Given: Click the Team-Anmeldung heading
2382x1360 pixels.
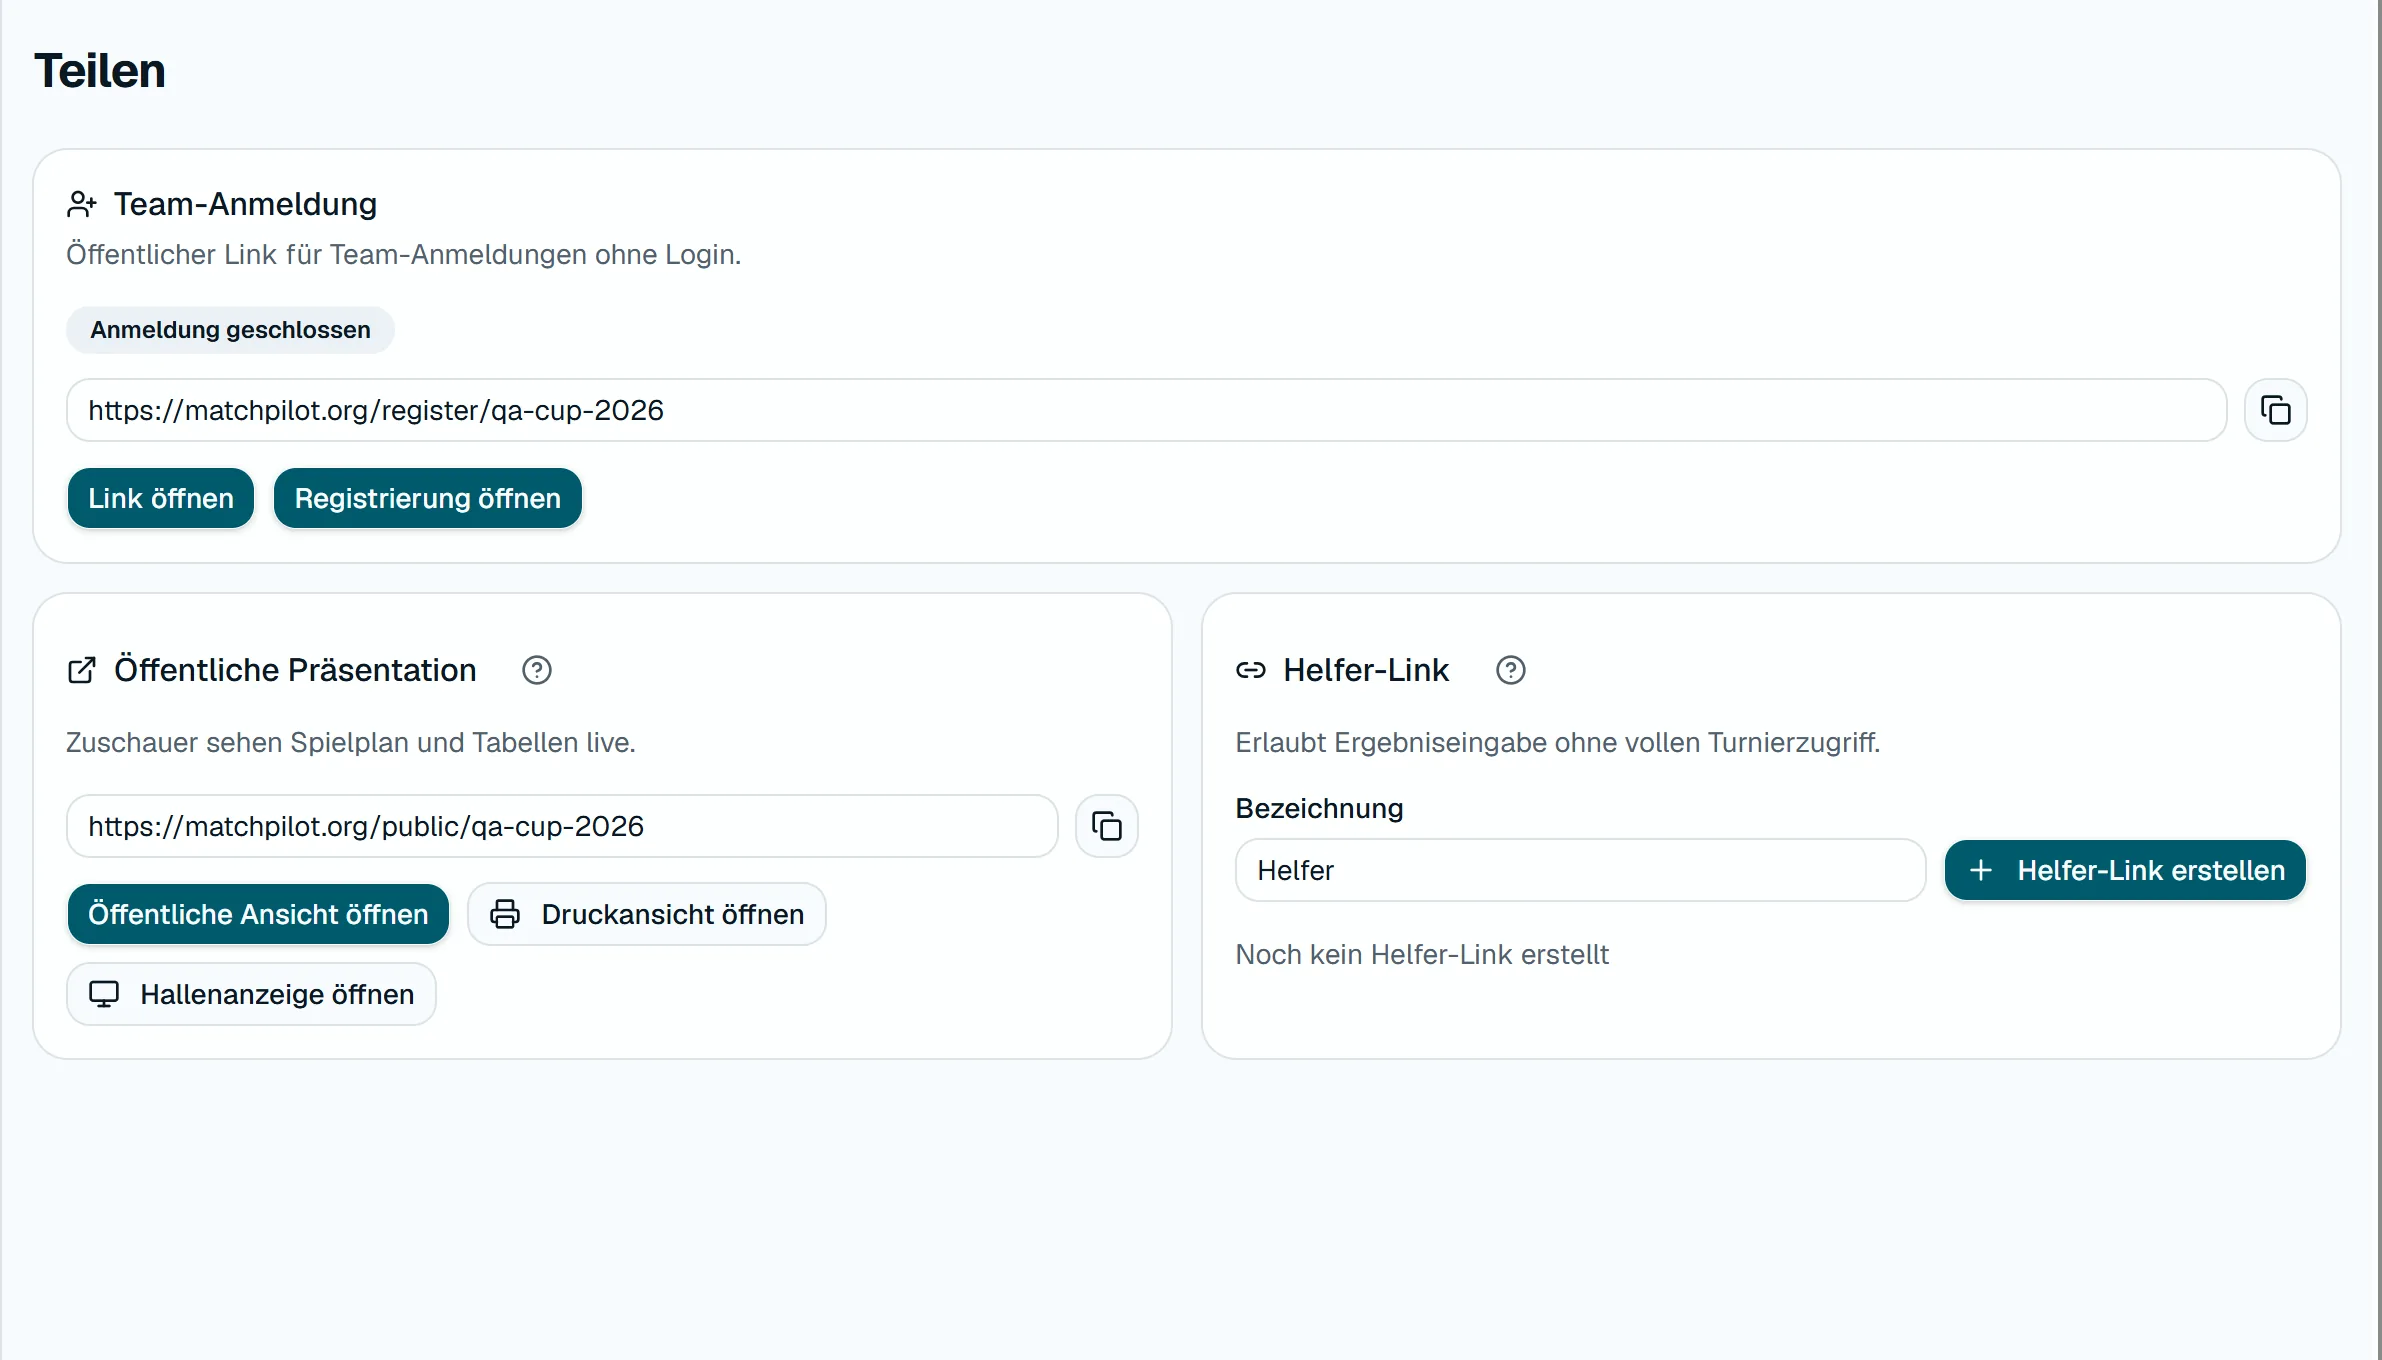Looking at the screenshot, I should click(x=245, y=204).
